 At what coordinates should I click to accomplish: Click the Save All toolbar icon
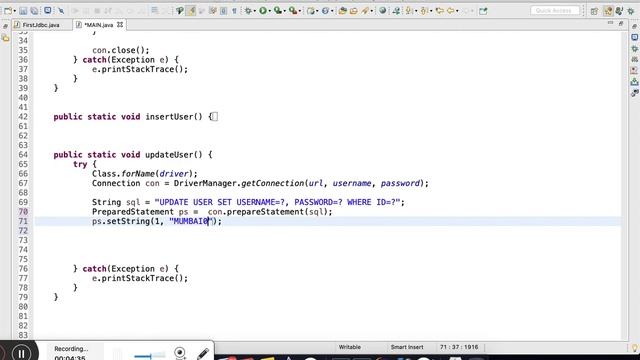pos(34,11)
